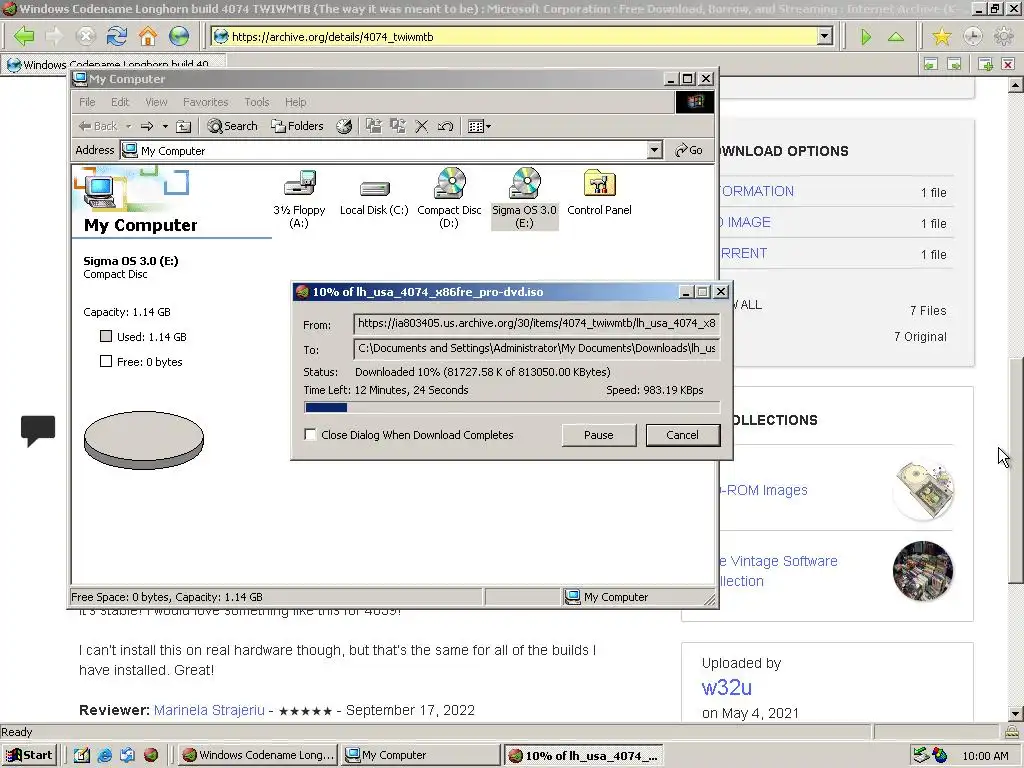Pause the ISO download
1024x768 pixels.
(599, 435)
